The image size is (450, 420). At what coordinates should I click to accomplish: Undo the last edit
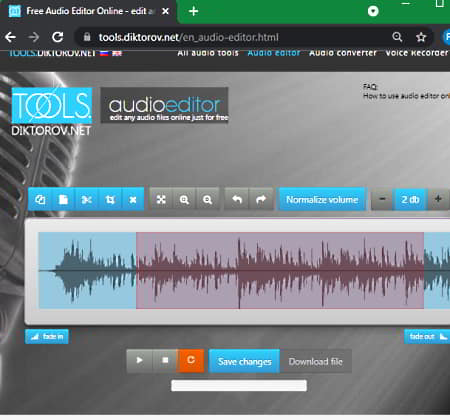click(x=237, y=199)
